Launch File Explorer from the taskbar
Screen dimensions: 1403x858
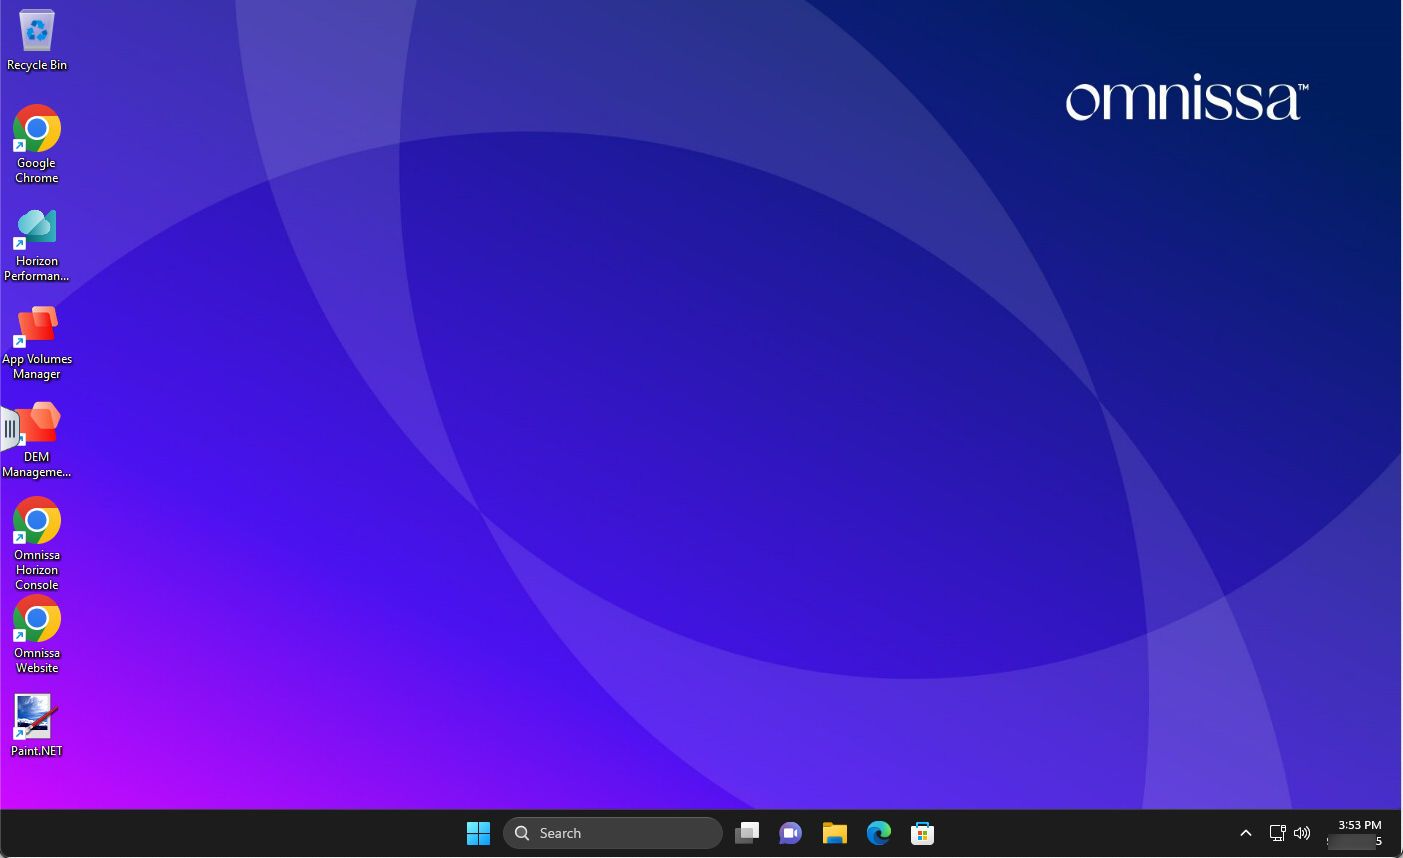pos(835,833)
